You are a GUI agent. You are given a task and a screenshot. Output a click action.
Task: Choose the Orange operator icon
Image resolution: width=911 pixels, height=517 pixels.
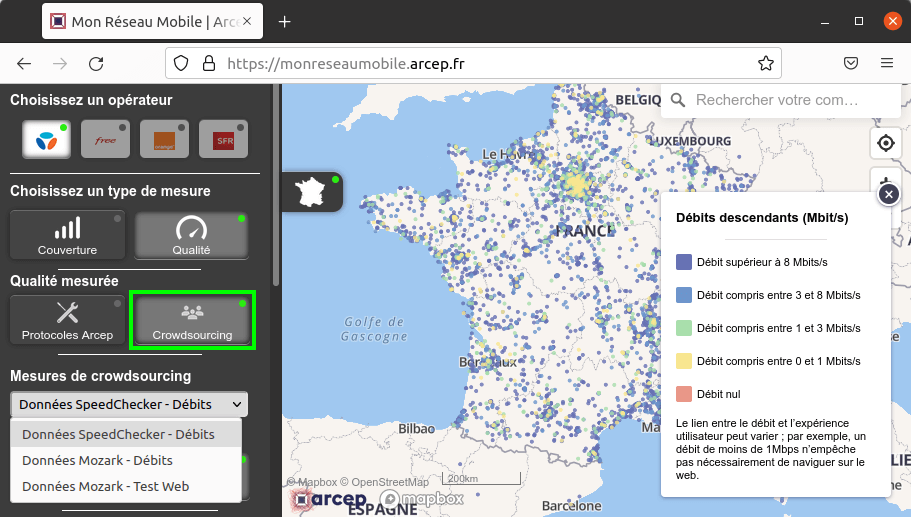pyautogui.click(x=164, y=140)
